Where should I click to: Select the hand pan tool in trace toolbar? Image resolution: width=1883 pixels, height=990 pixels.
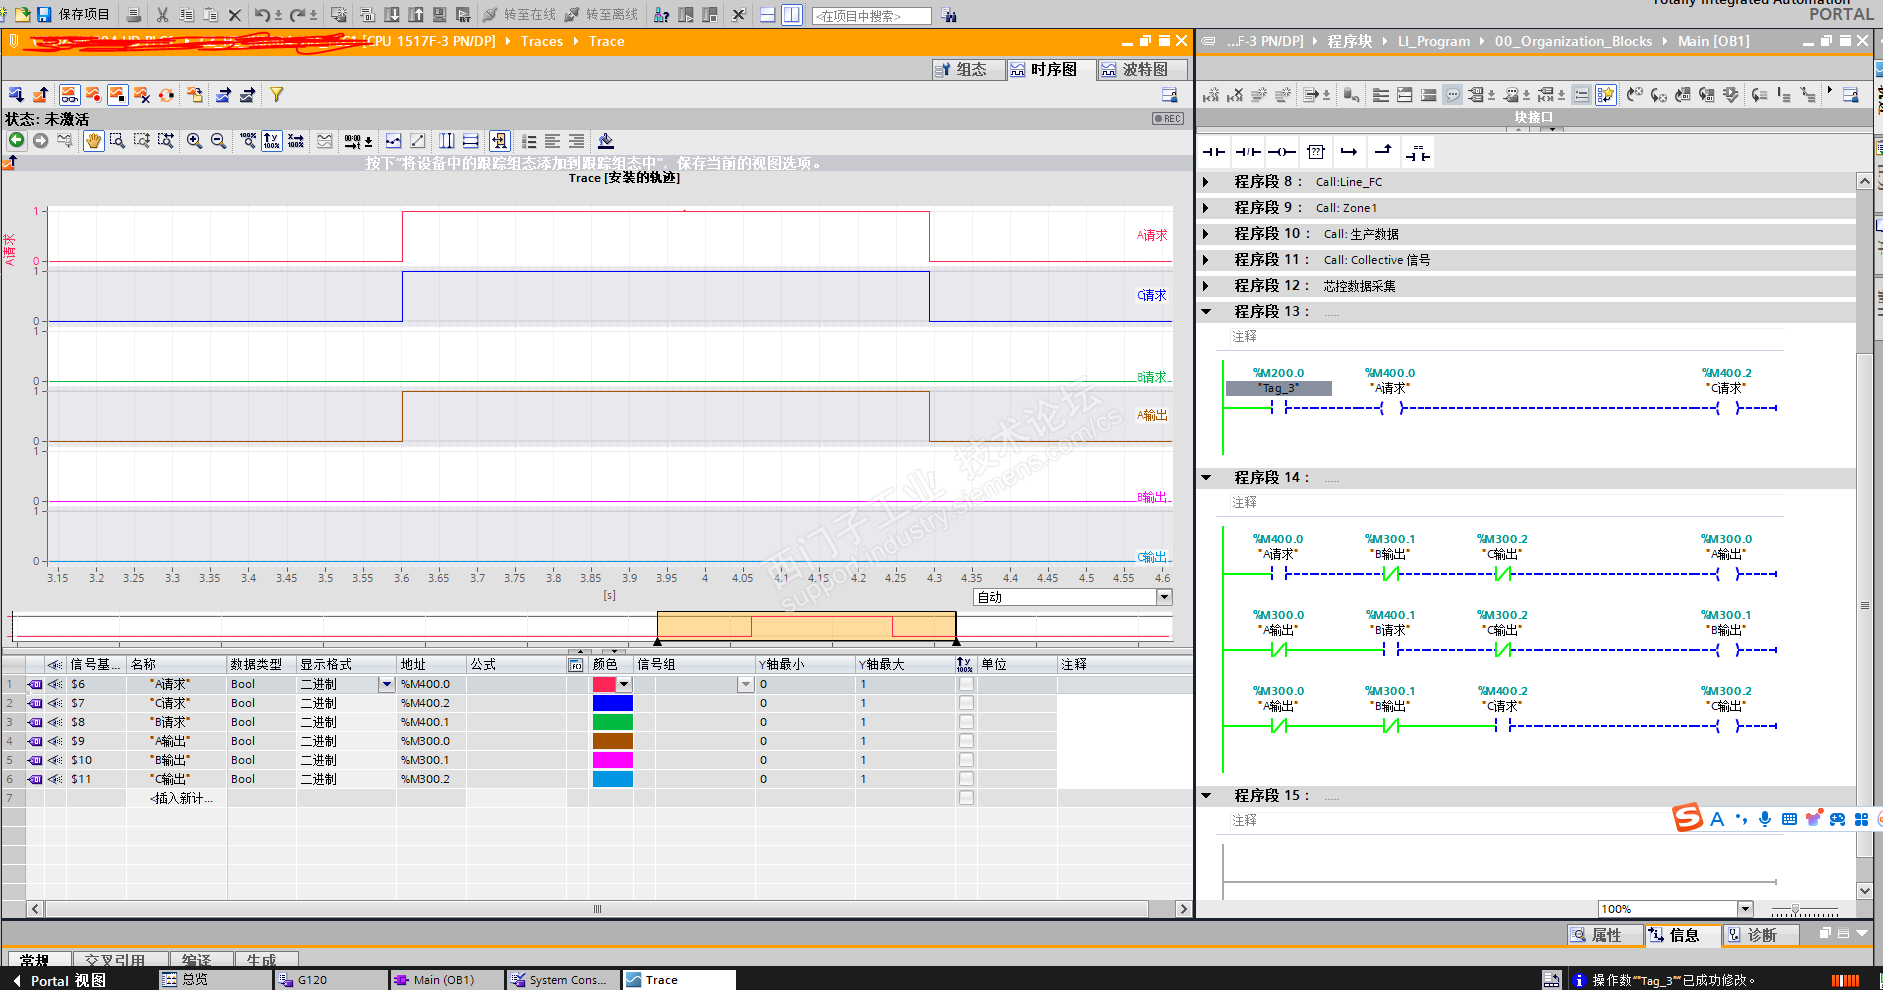tap(93, 141)
